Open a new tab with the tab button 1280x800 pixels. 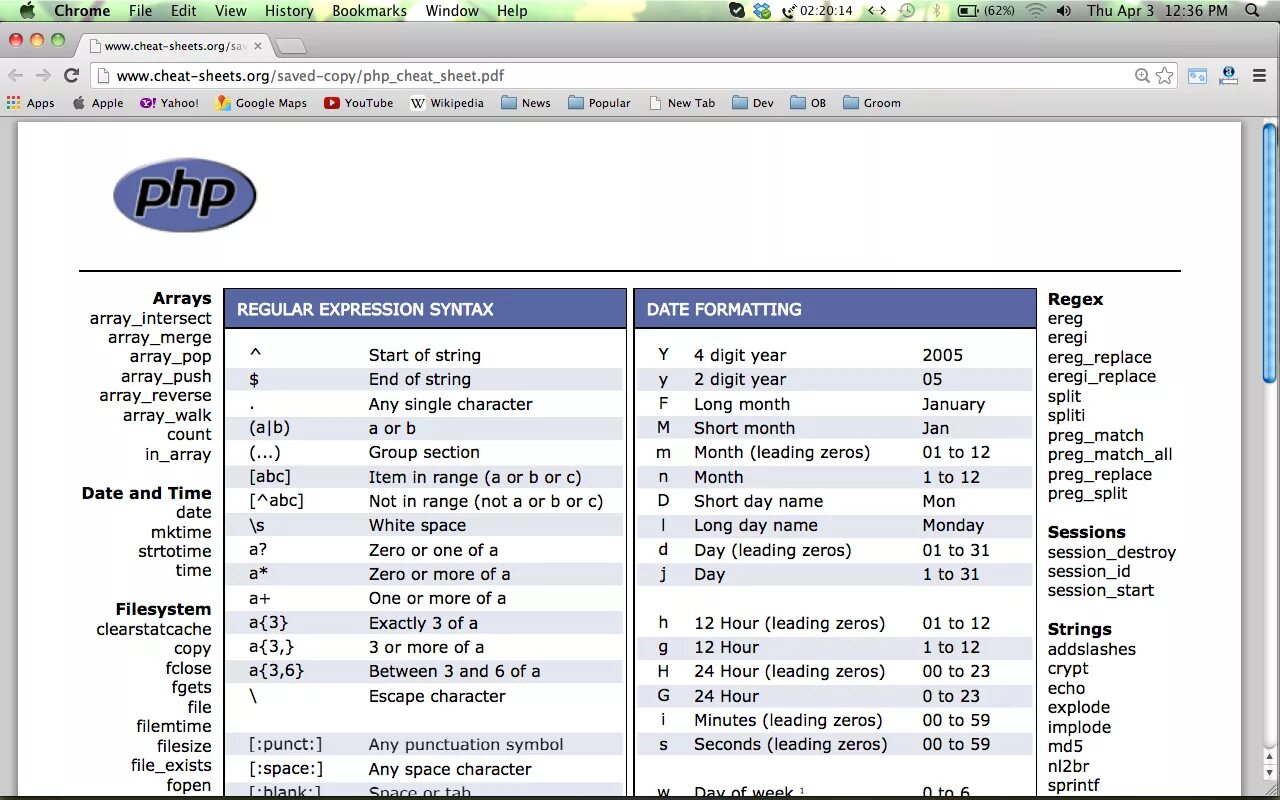(x=290, y=47)
